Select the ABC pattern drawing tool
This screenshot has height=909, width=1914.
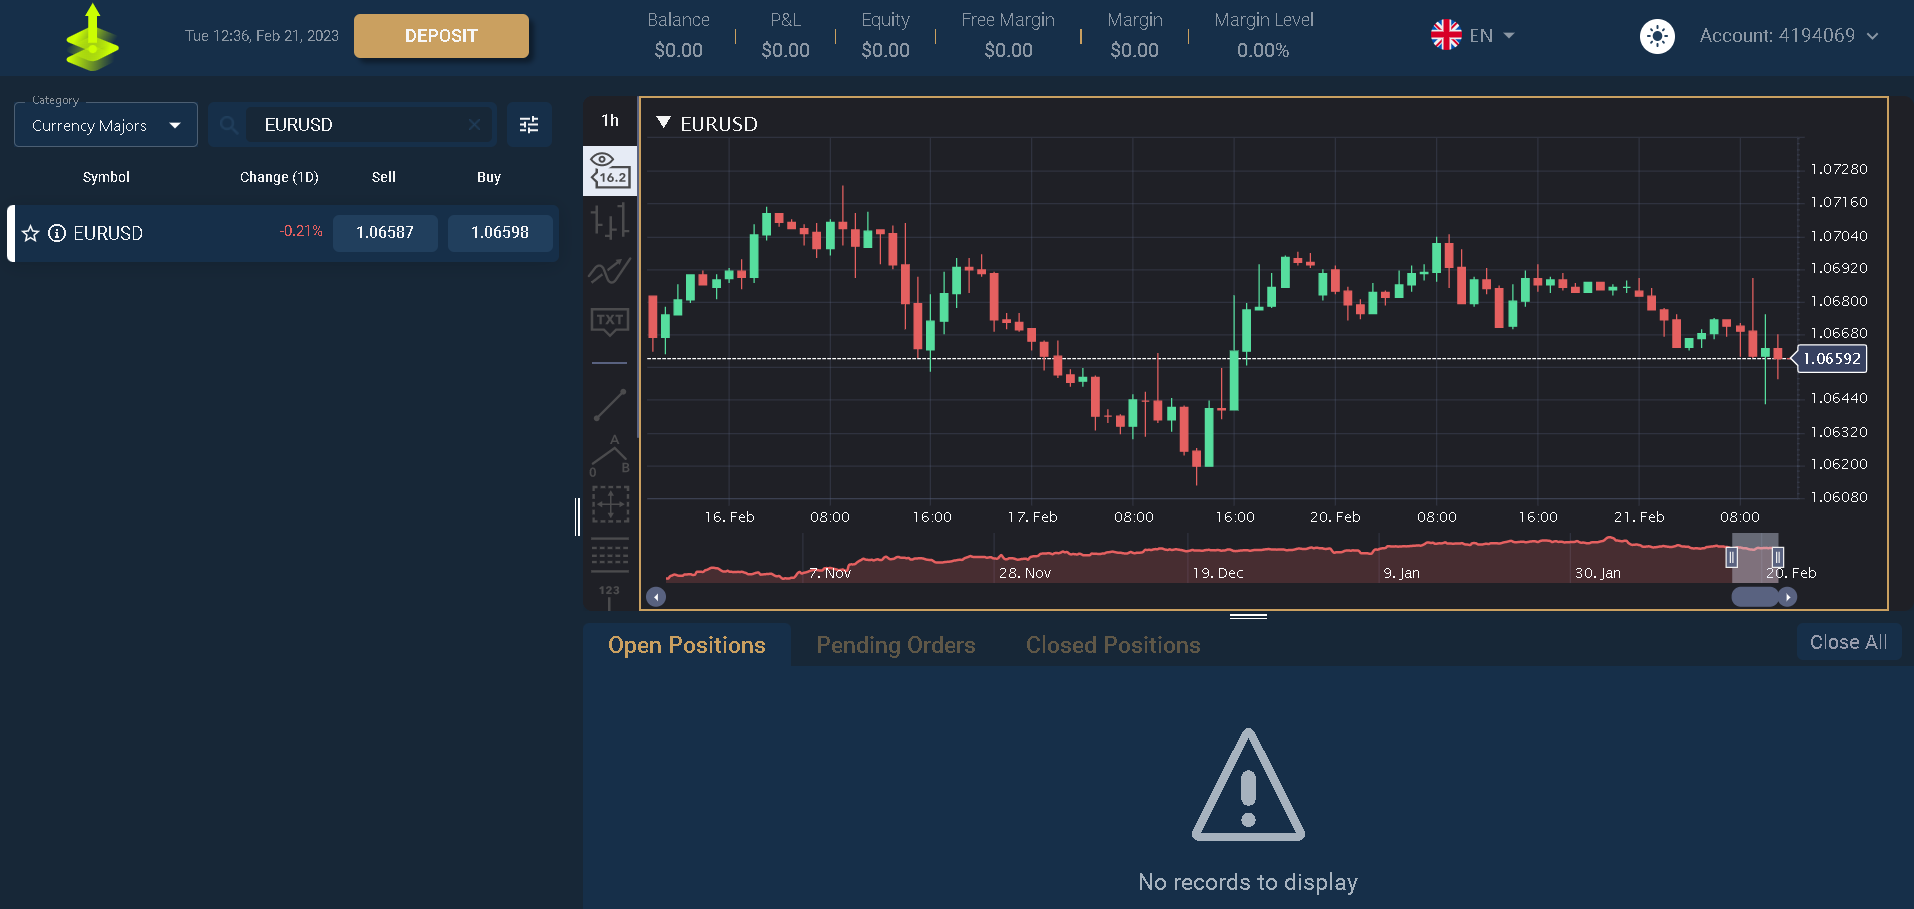pos(609,455)
